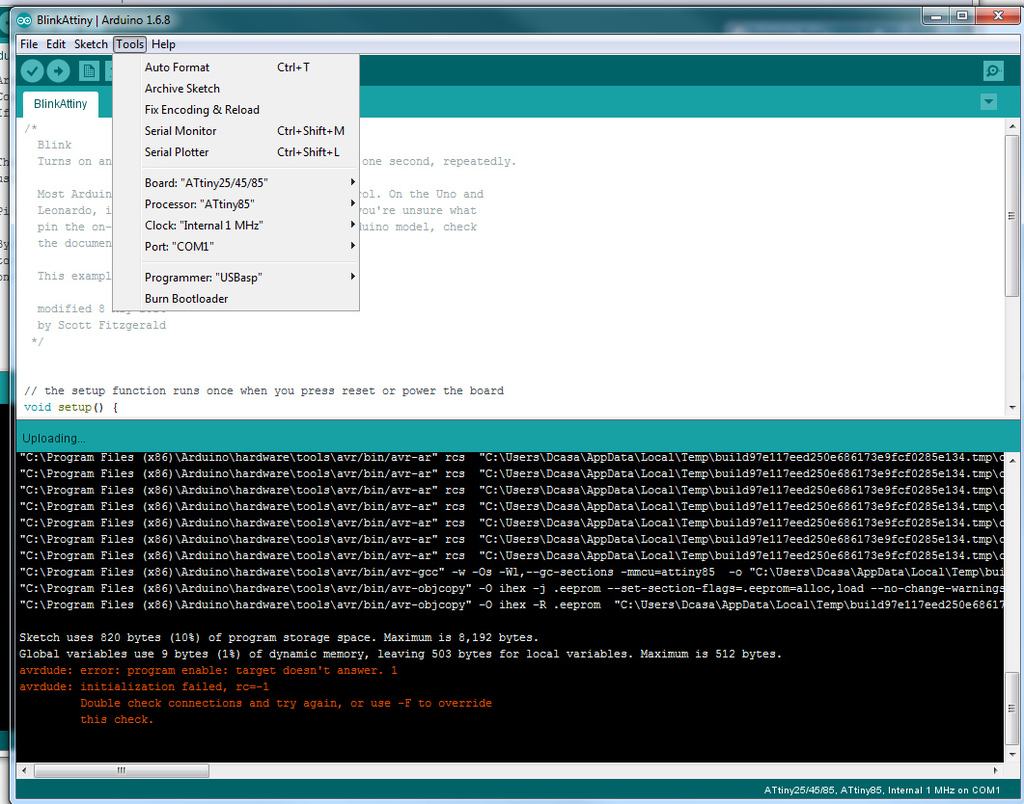Click the Arduino logo in title bar

click(23, 16)
